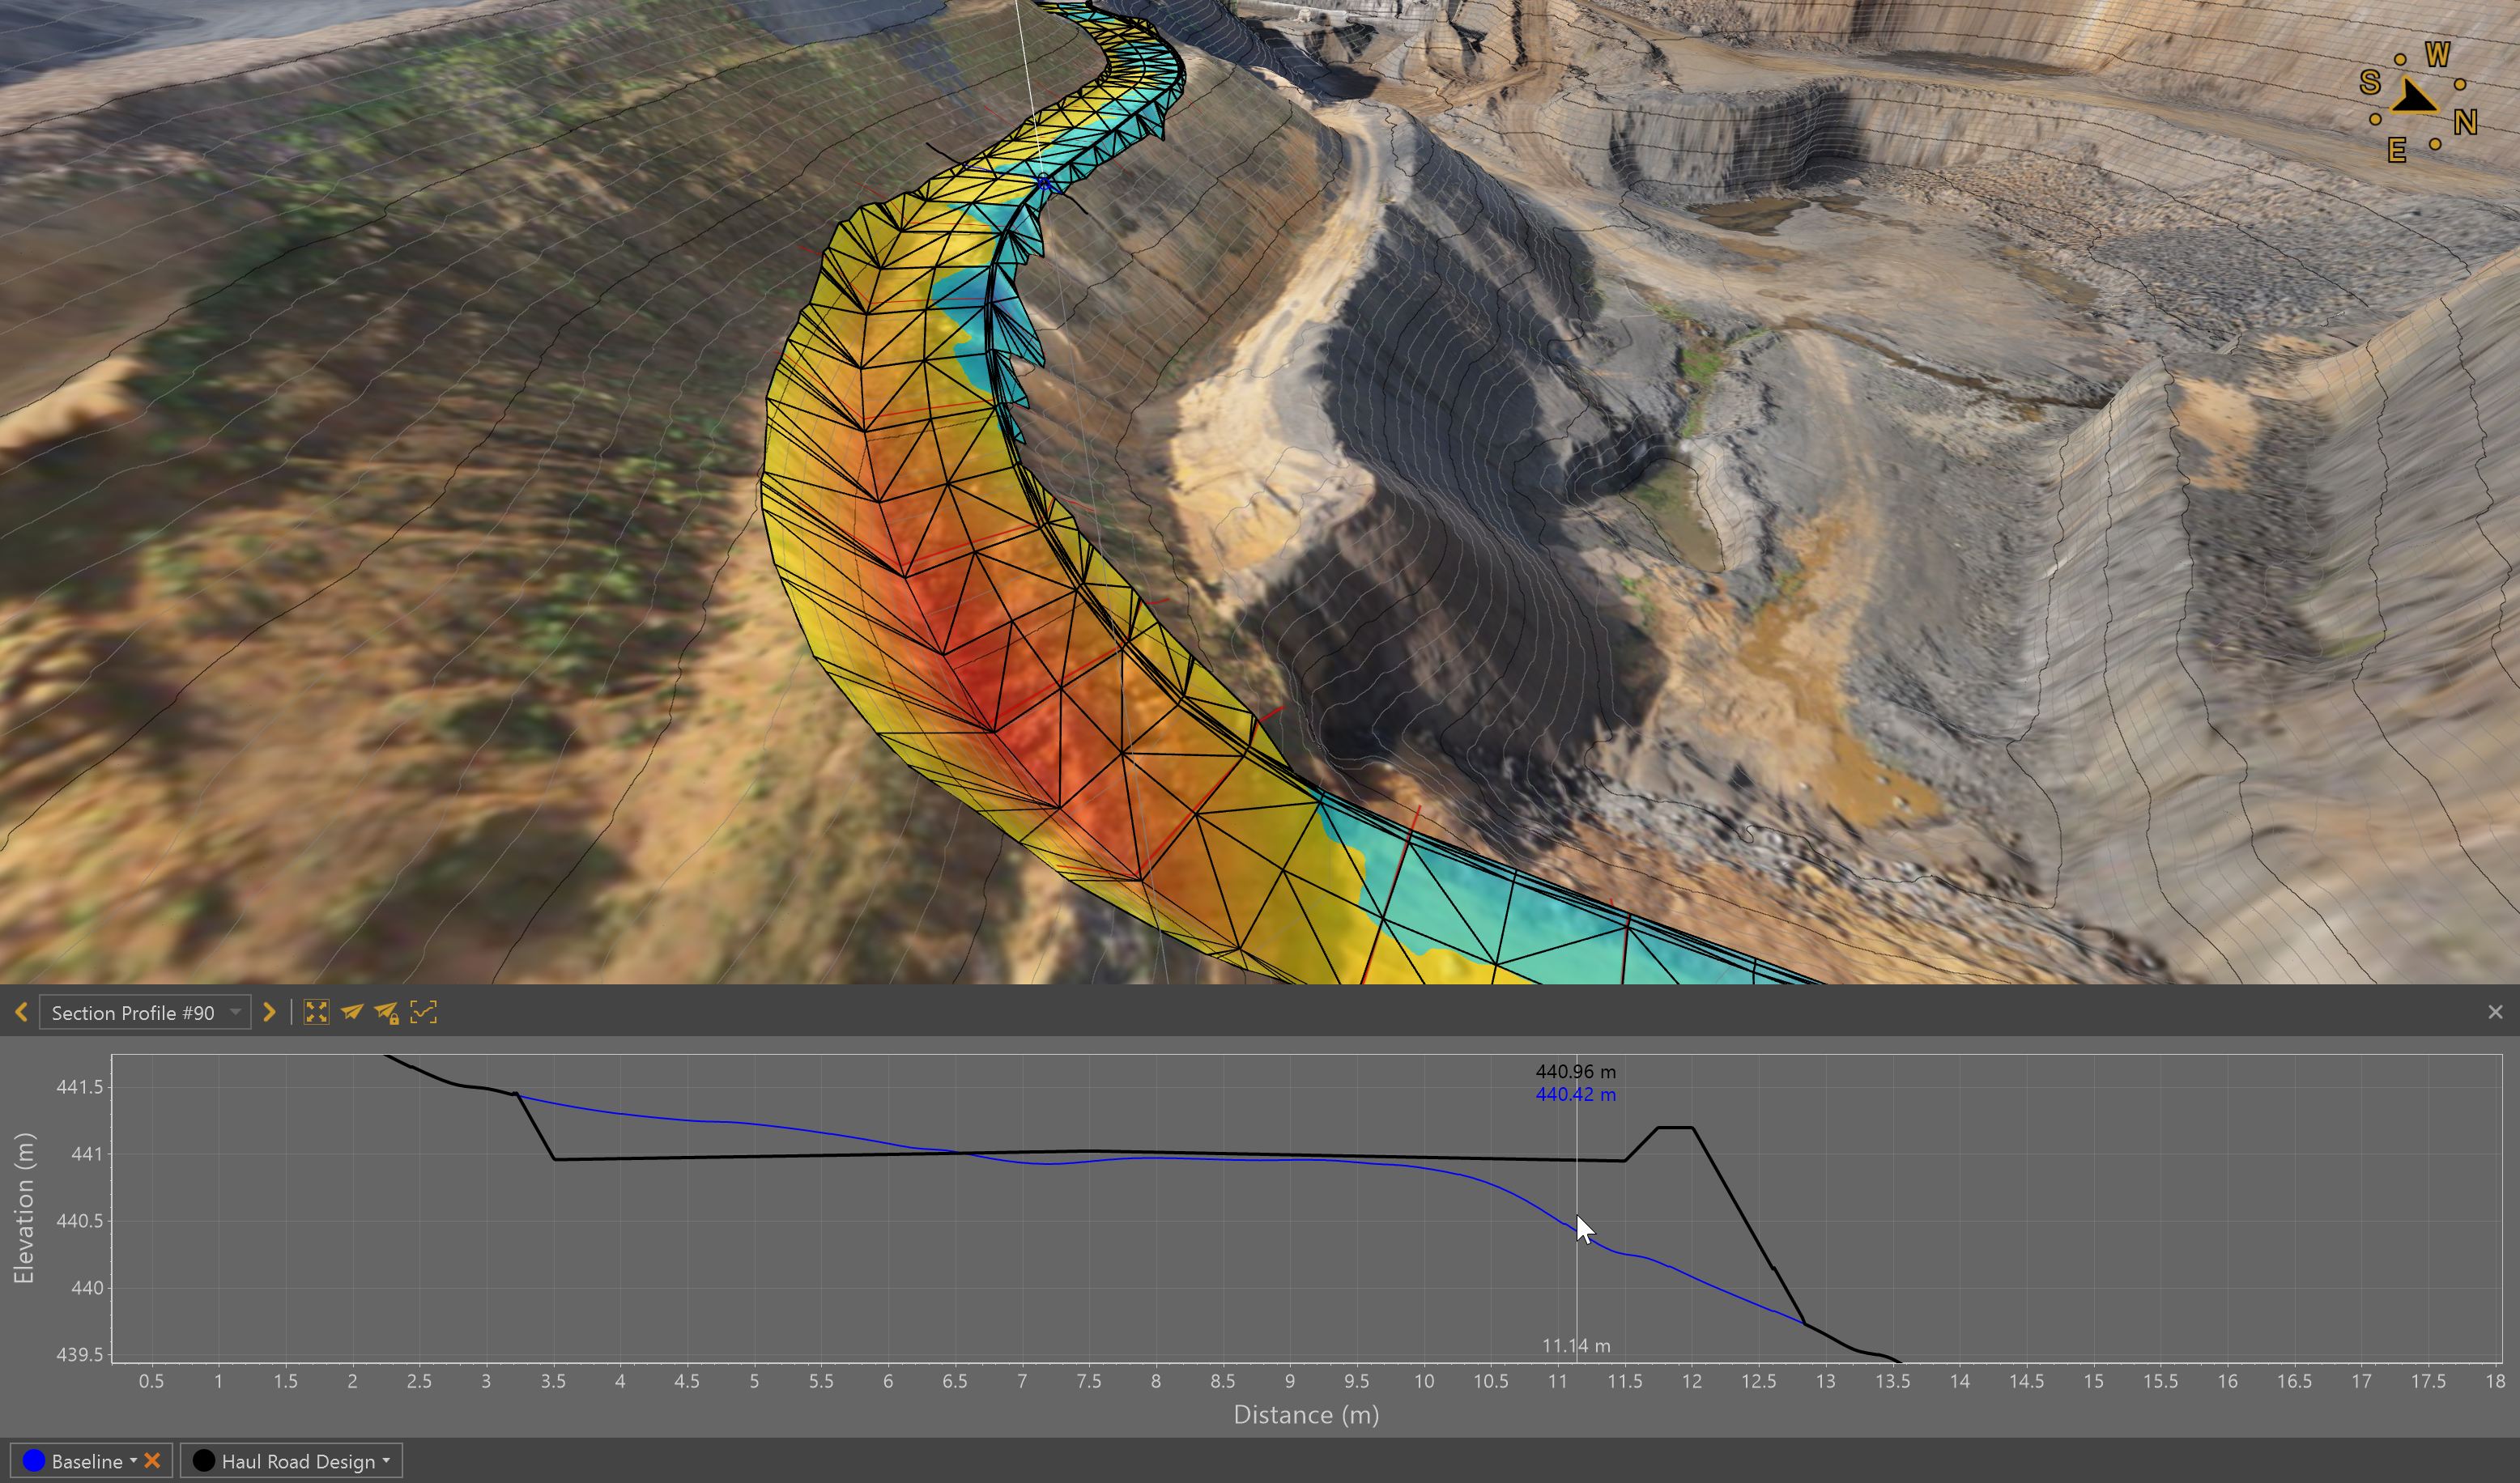Click the zoom-to-fit expand arrows icon

coord(316,1012)
